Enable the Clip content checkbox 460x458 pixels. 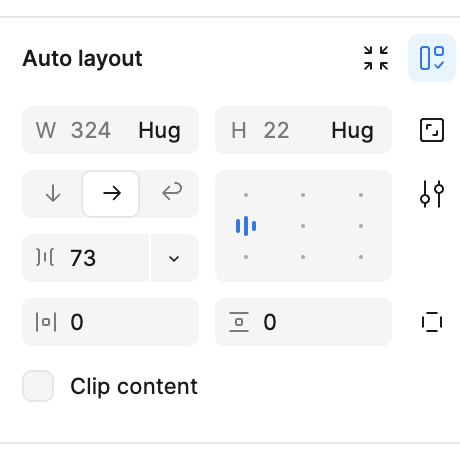[x=38, y=386]
